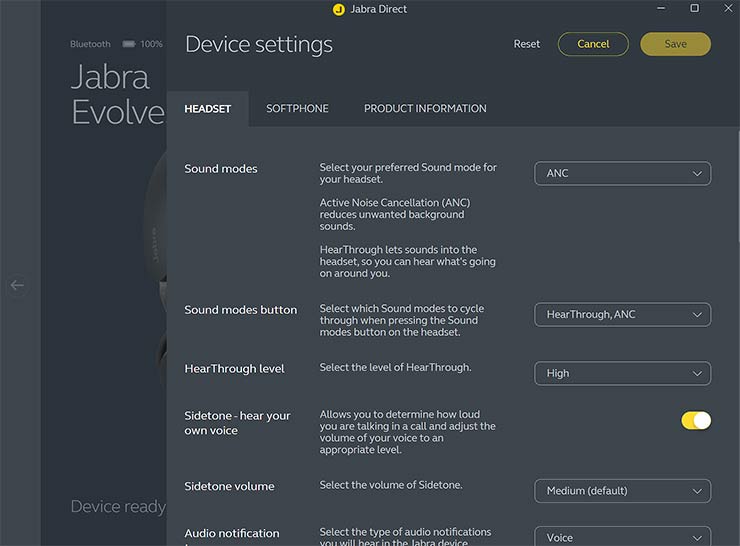Click the Jabra Direct logo icon
The image size is (740, 546).
pos(338,9)
